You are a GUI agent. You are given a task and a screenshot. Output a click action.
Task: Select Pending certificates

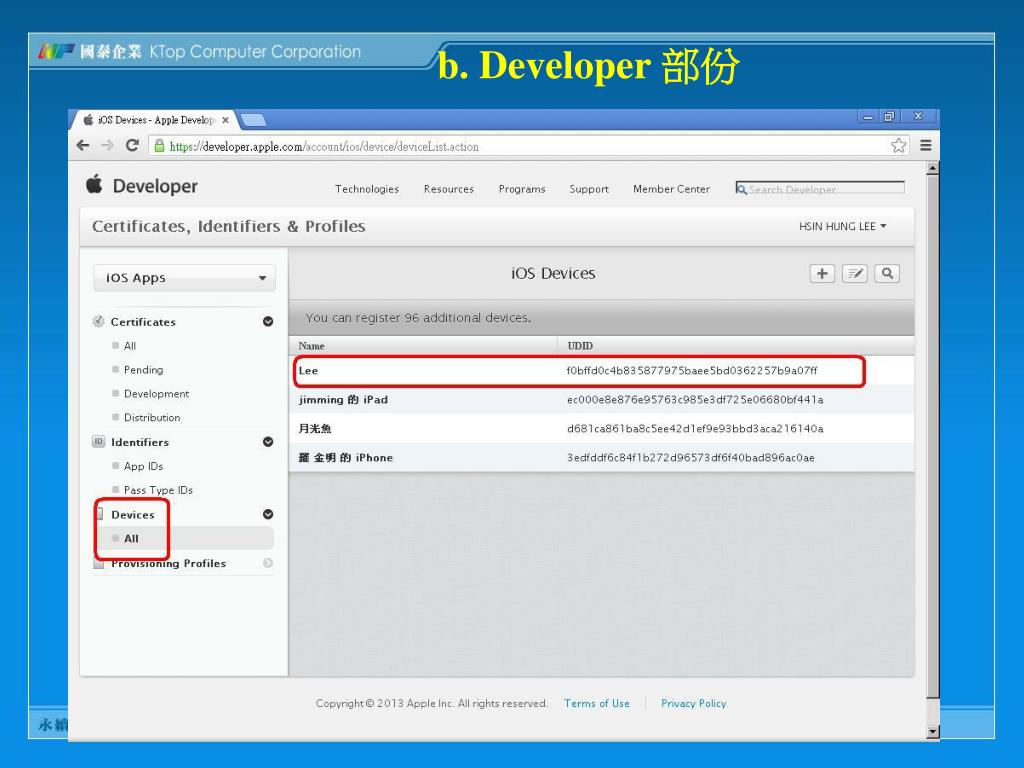[x=144, y=370]
